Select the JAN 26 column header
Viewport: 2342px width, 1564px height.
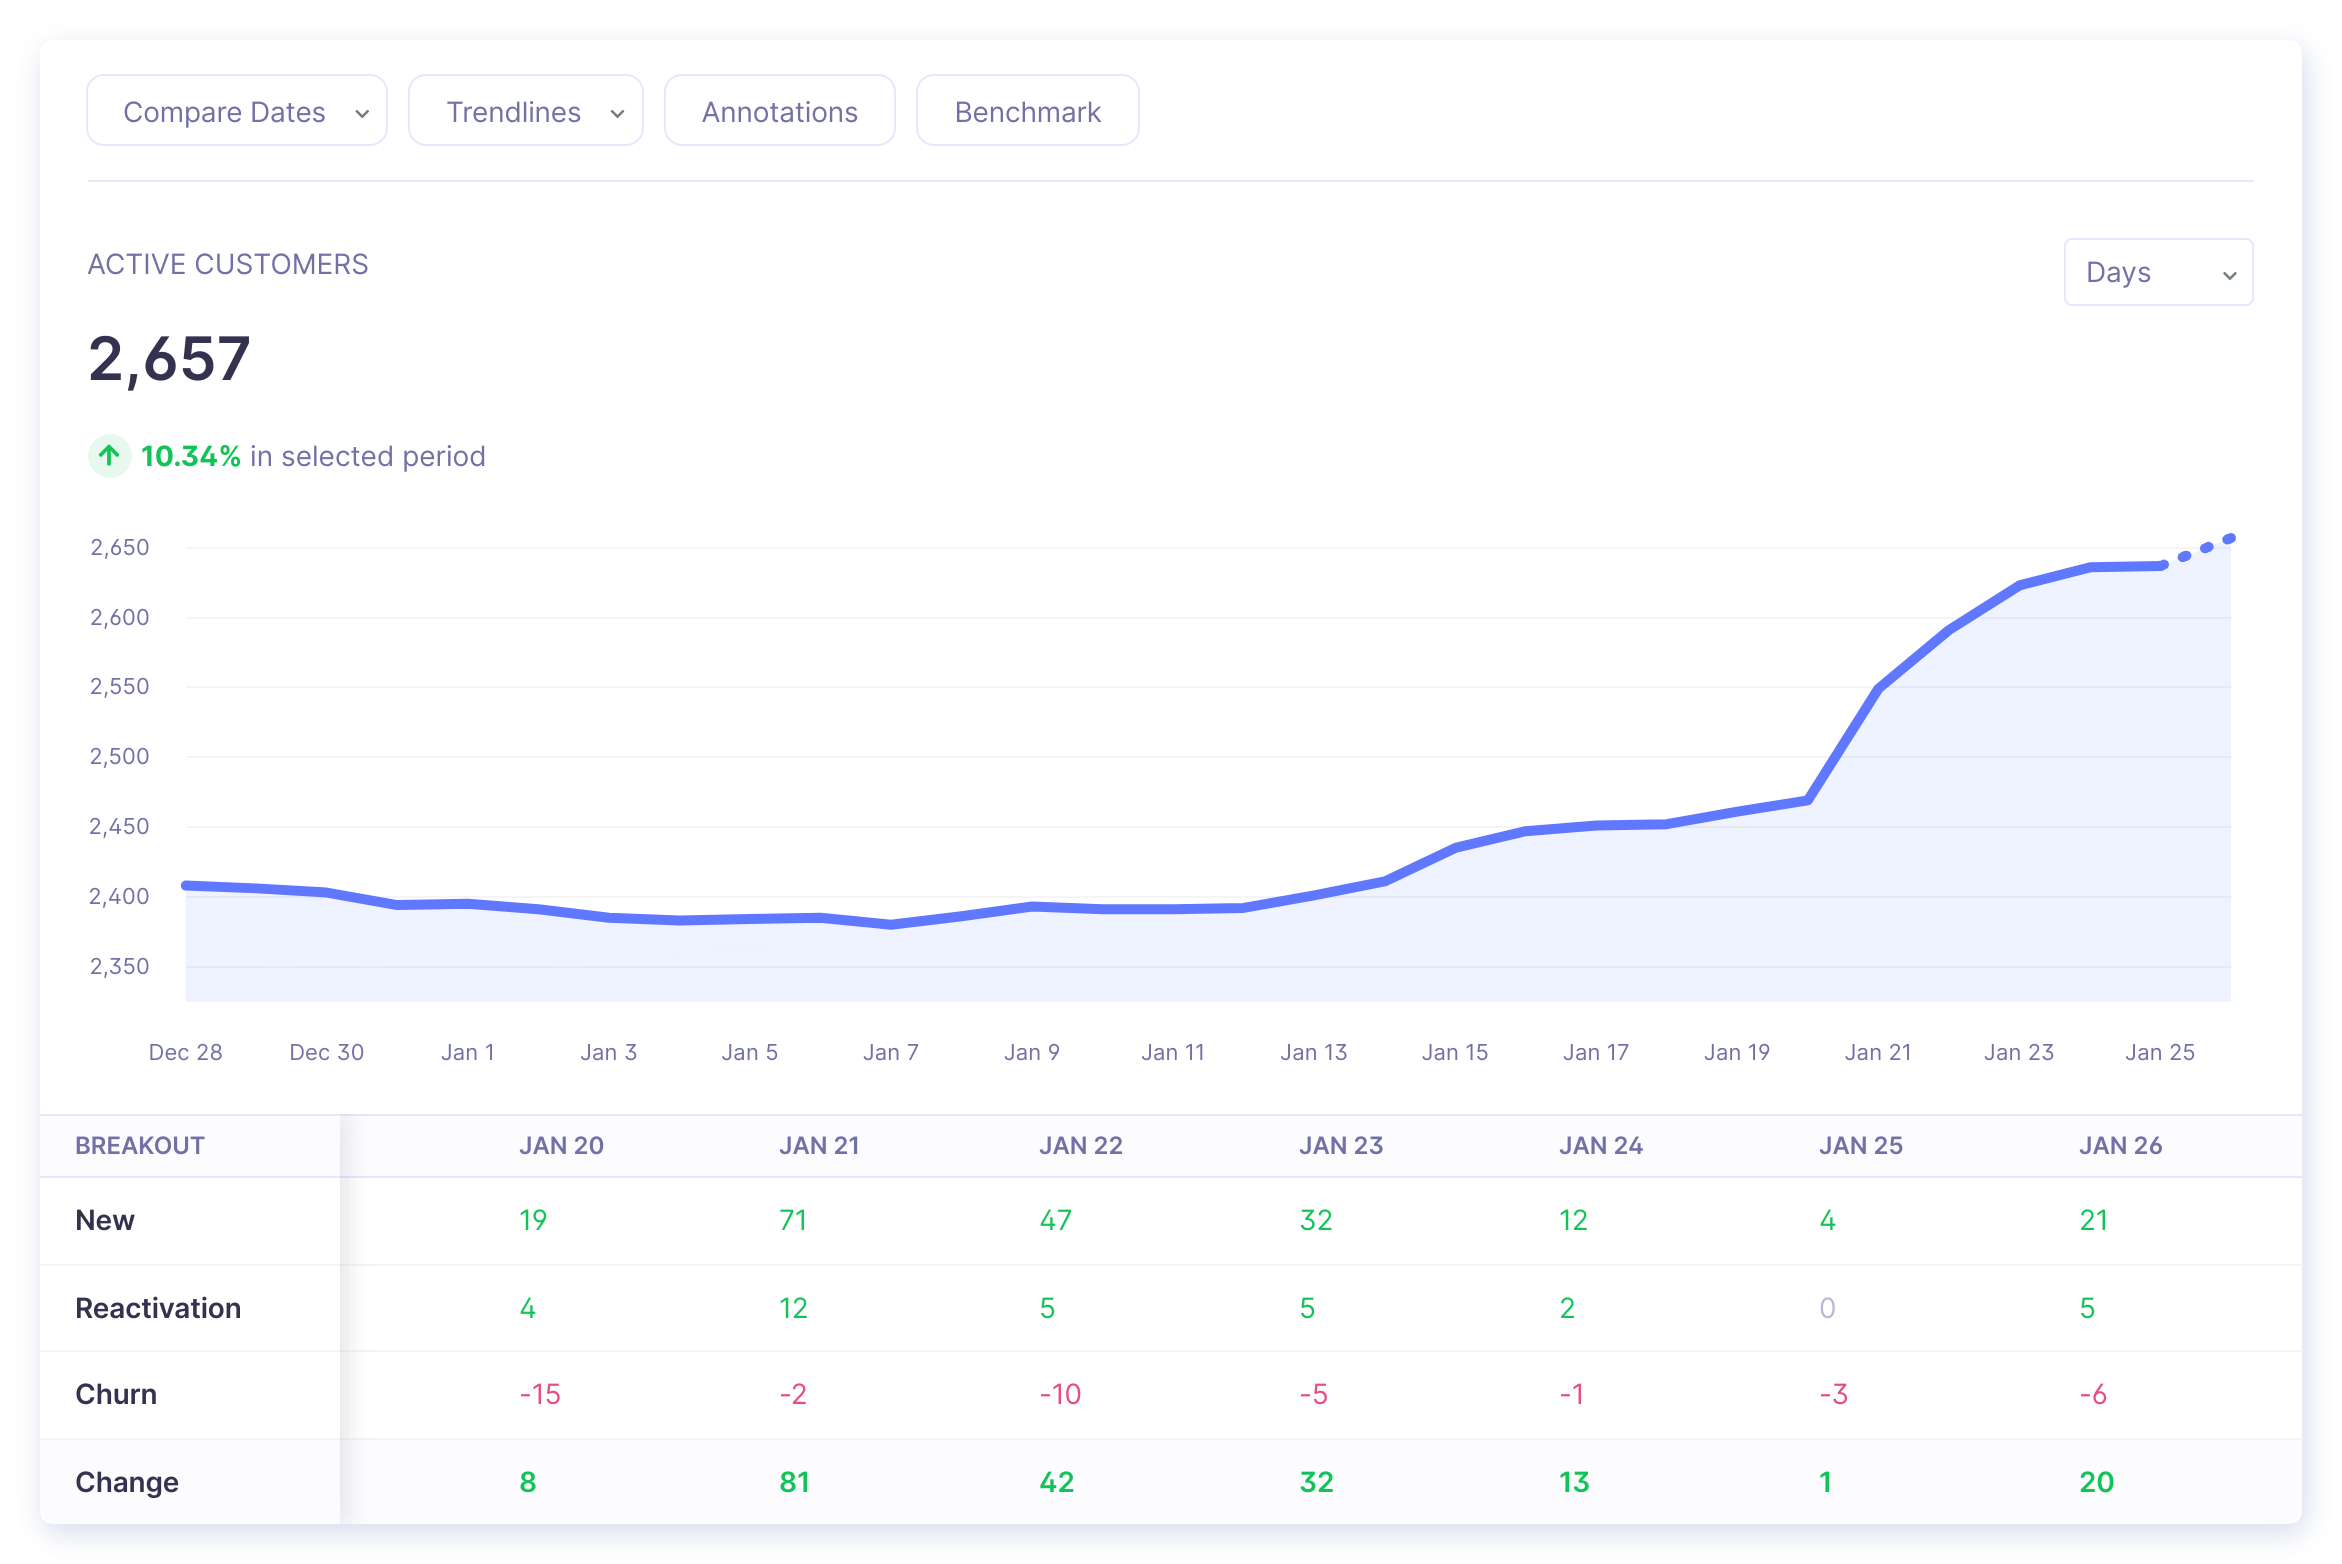[2120, 1145]
